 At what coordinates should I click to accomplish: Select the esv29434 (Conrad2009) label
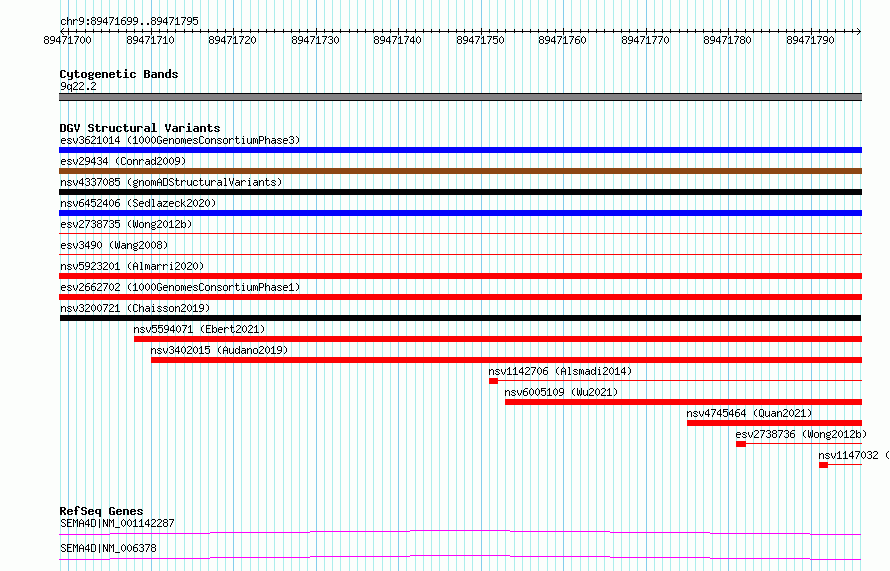click(x=123, y=161)
